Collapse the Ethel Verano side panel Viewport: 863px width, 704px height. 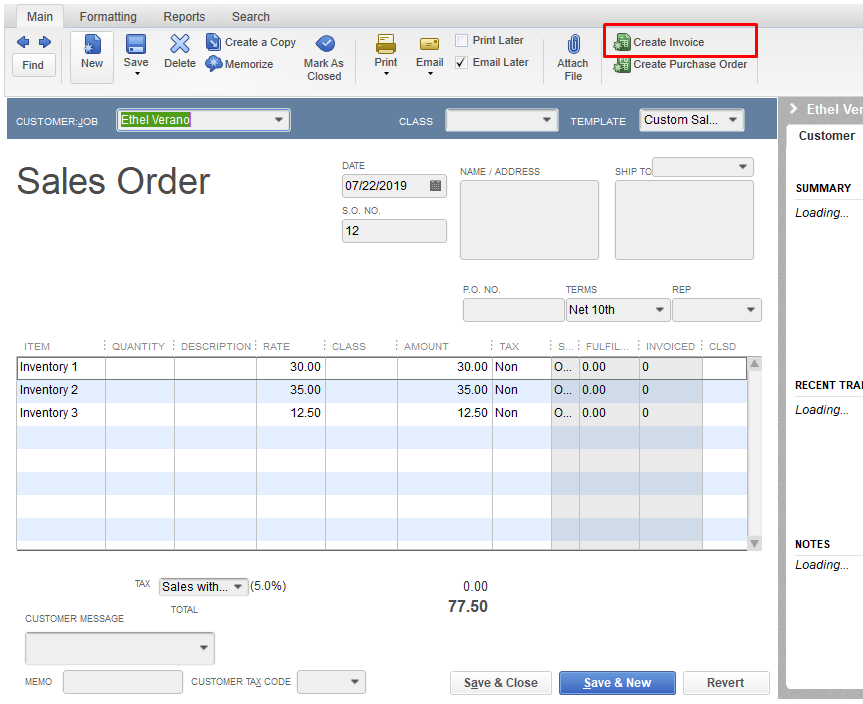pos(793,108)
